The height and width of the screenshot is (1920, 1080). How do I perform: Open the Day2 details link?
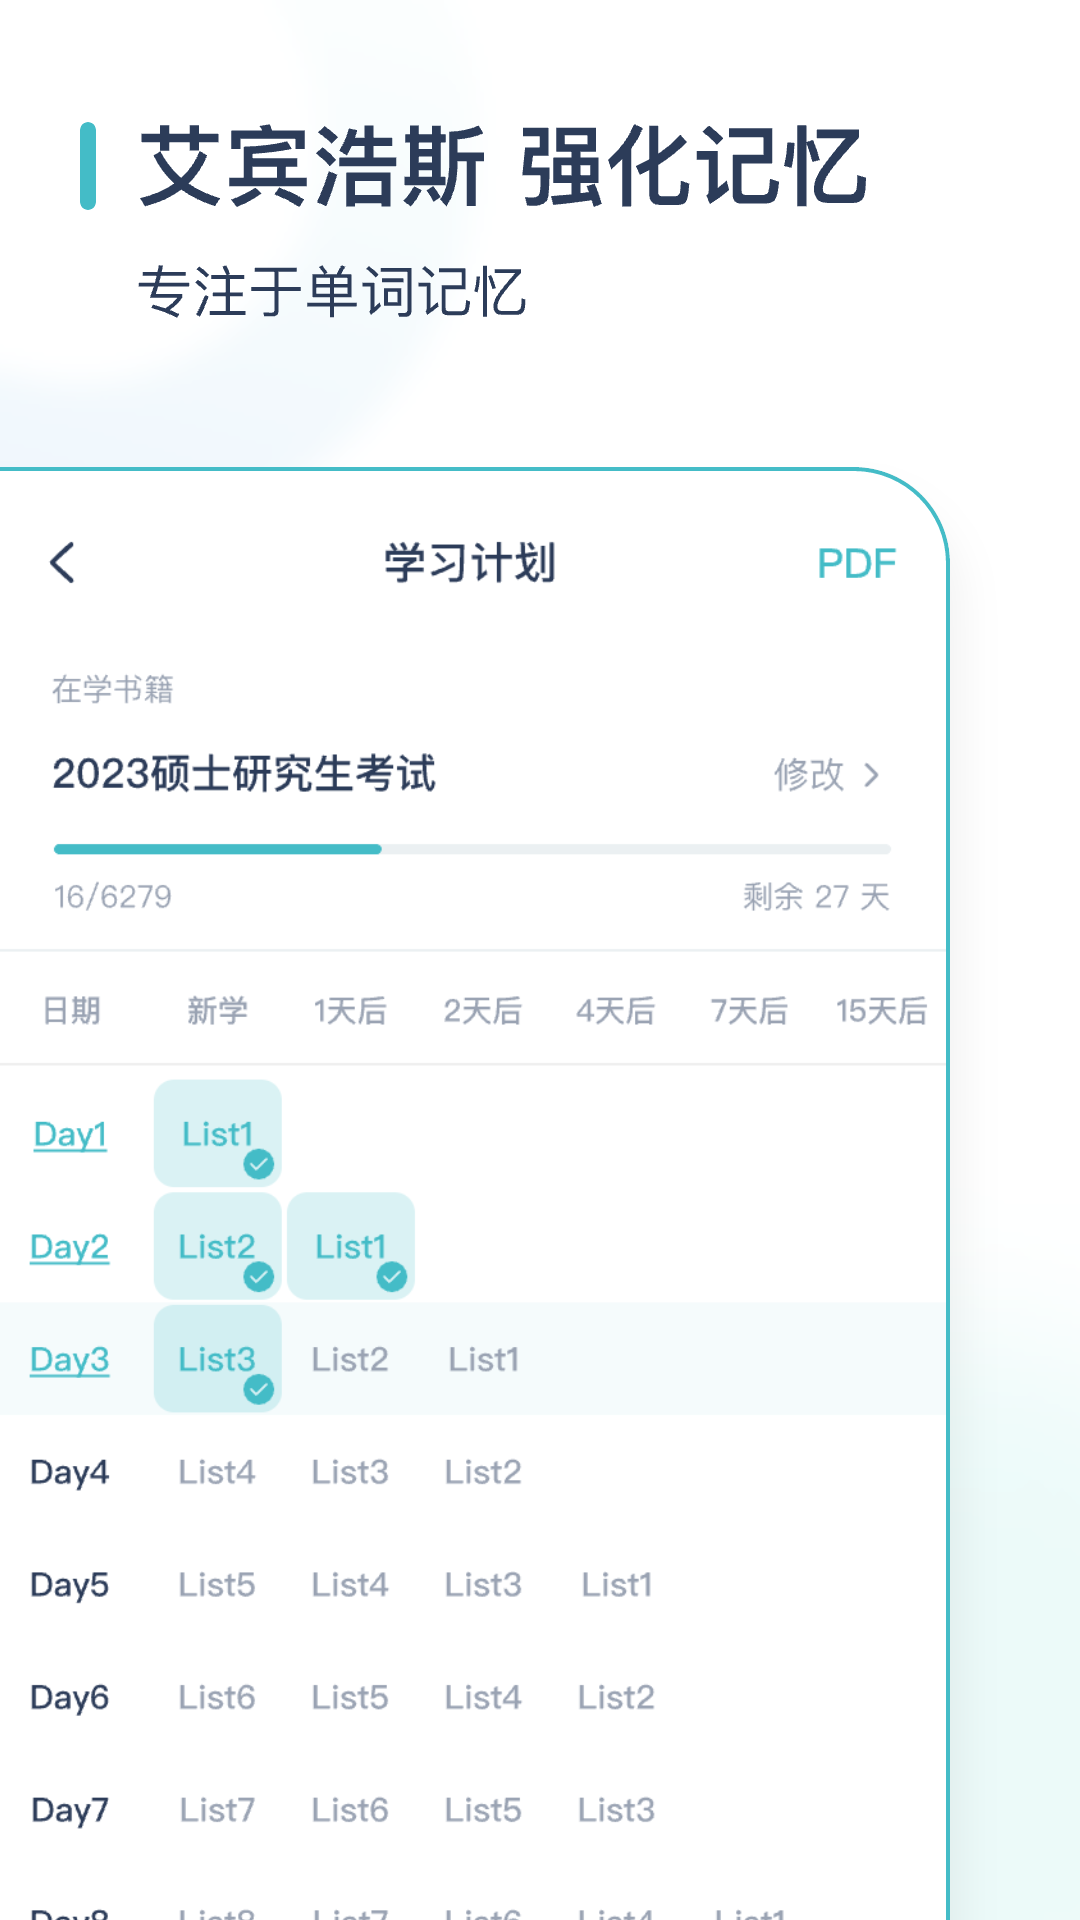[68, 1247]
